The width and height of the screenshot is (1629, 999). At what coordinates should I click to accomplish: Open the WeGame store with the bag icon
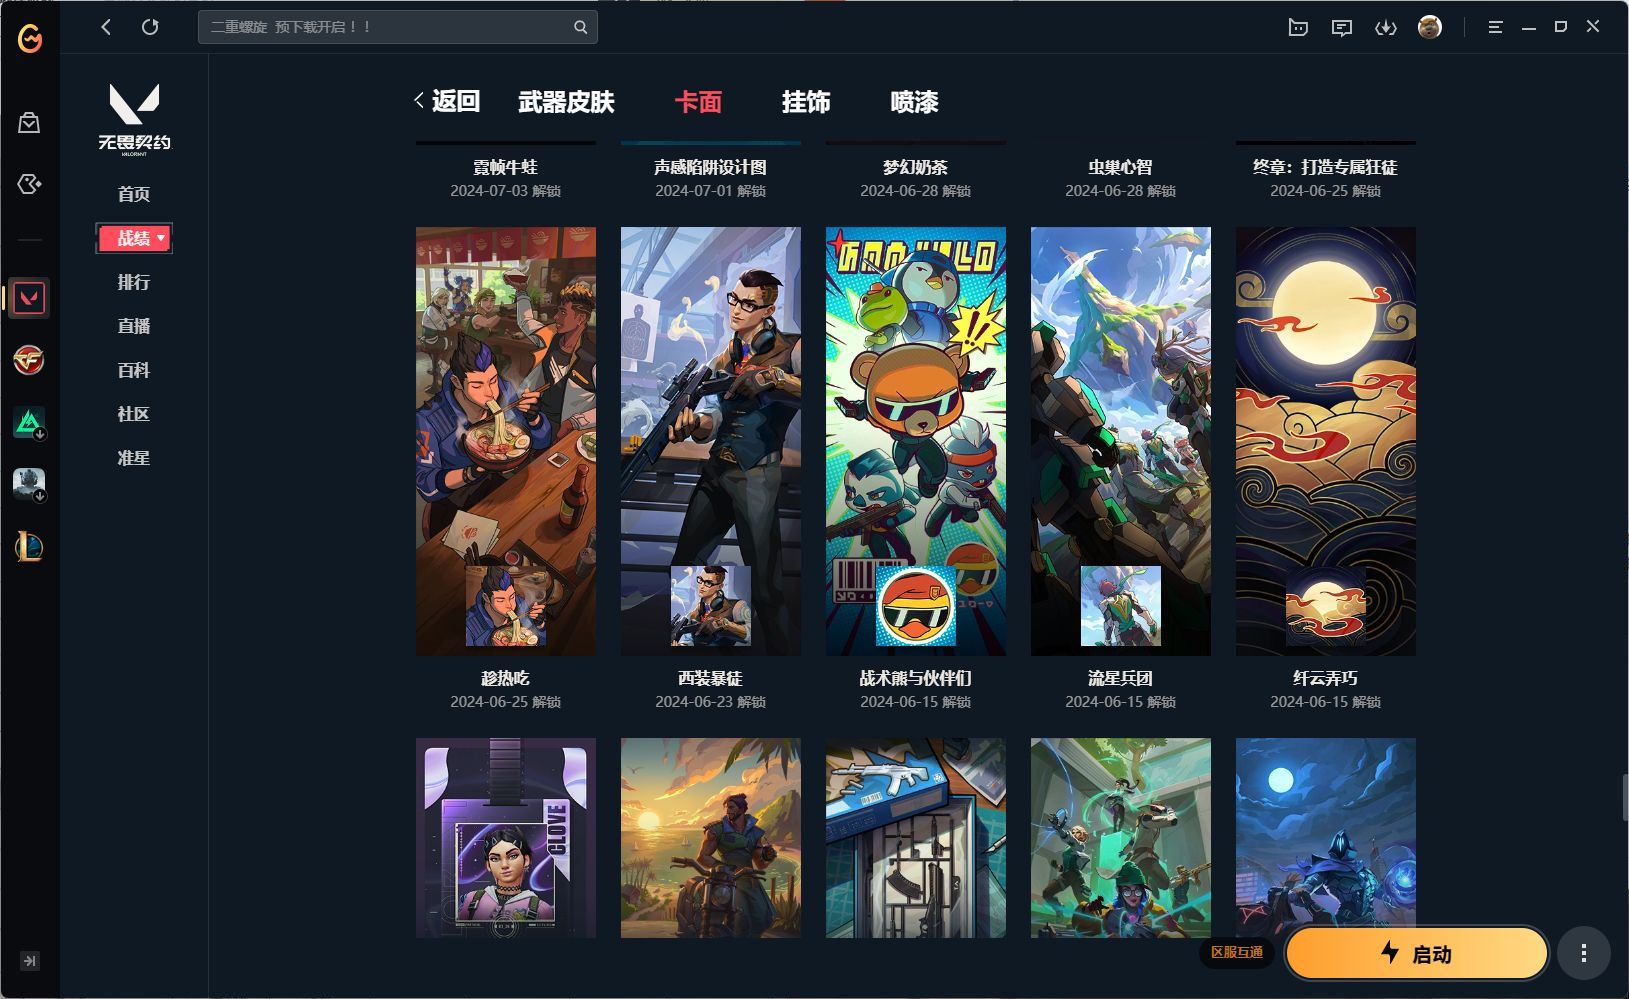(x=29, y=122)
